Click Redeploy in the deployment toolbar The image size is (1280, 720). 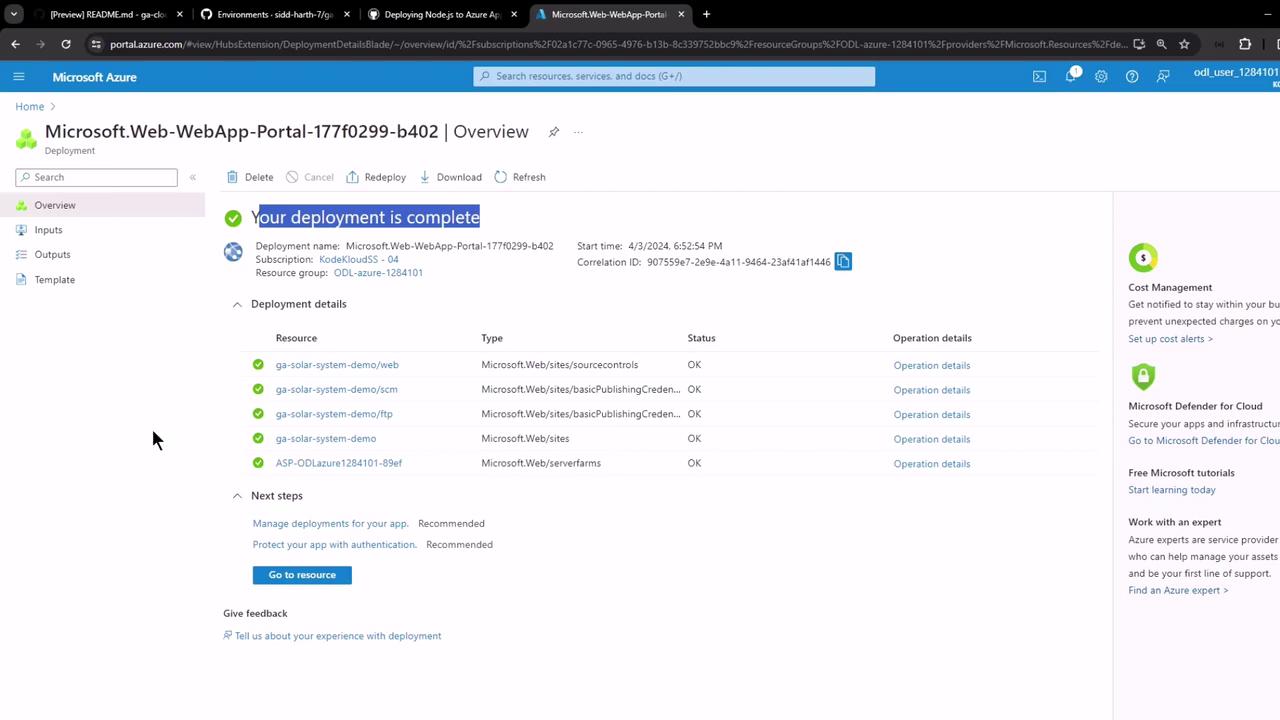pyautogui.click(x=376, y=177)
